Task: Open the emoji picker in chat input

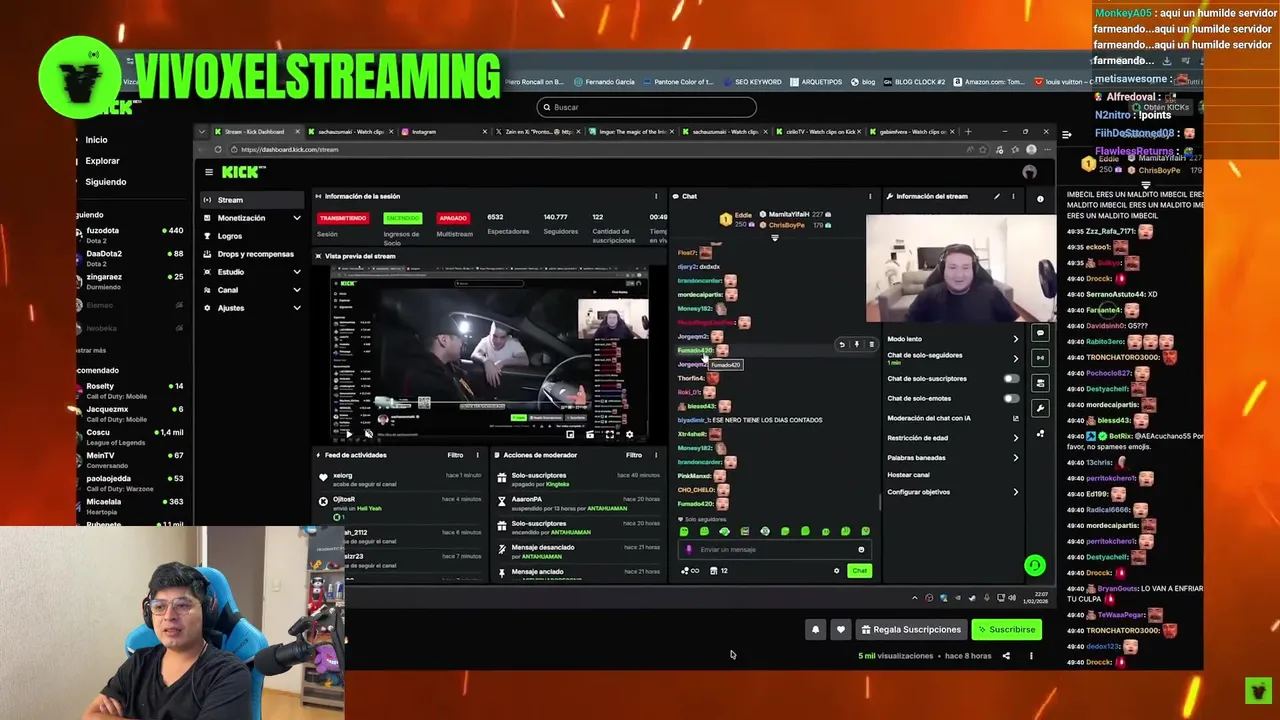Action: (x=861, y=549)
